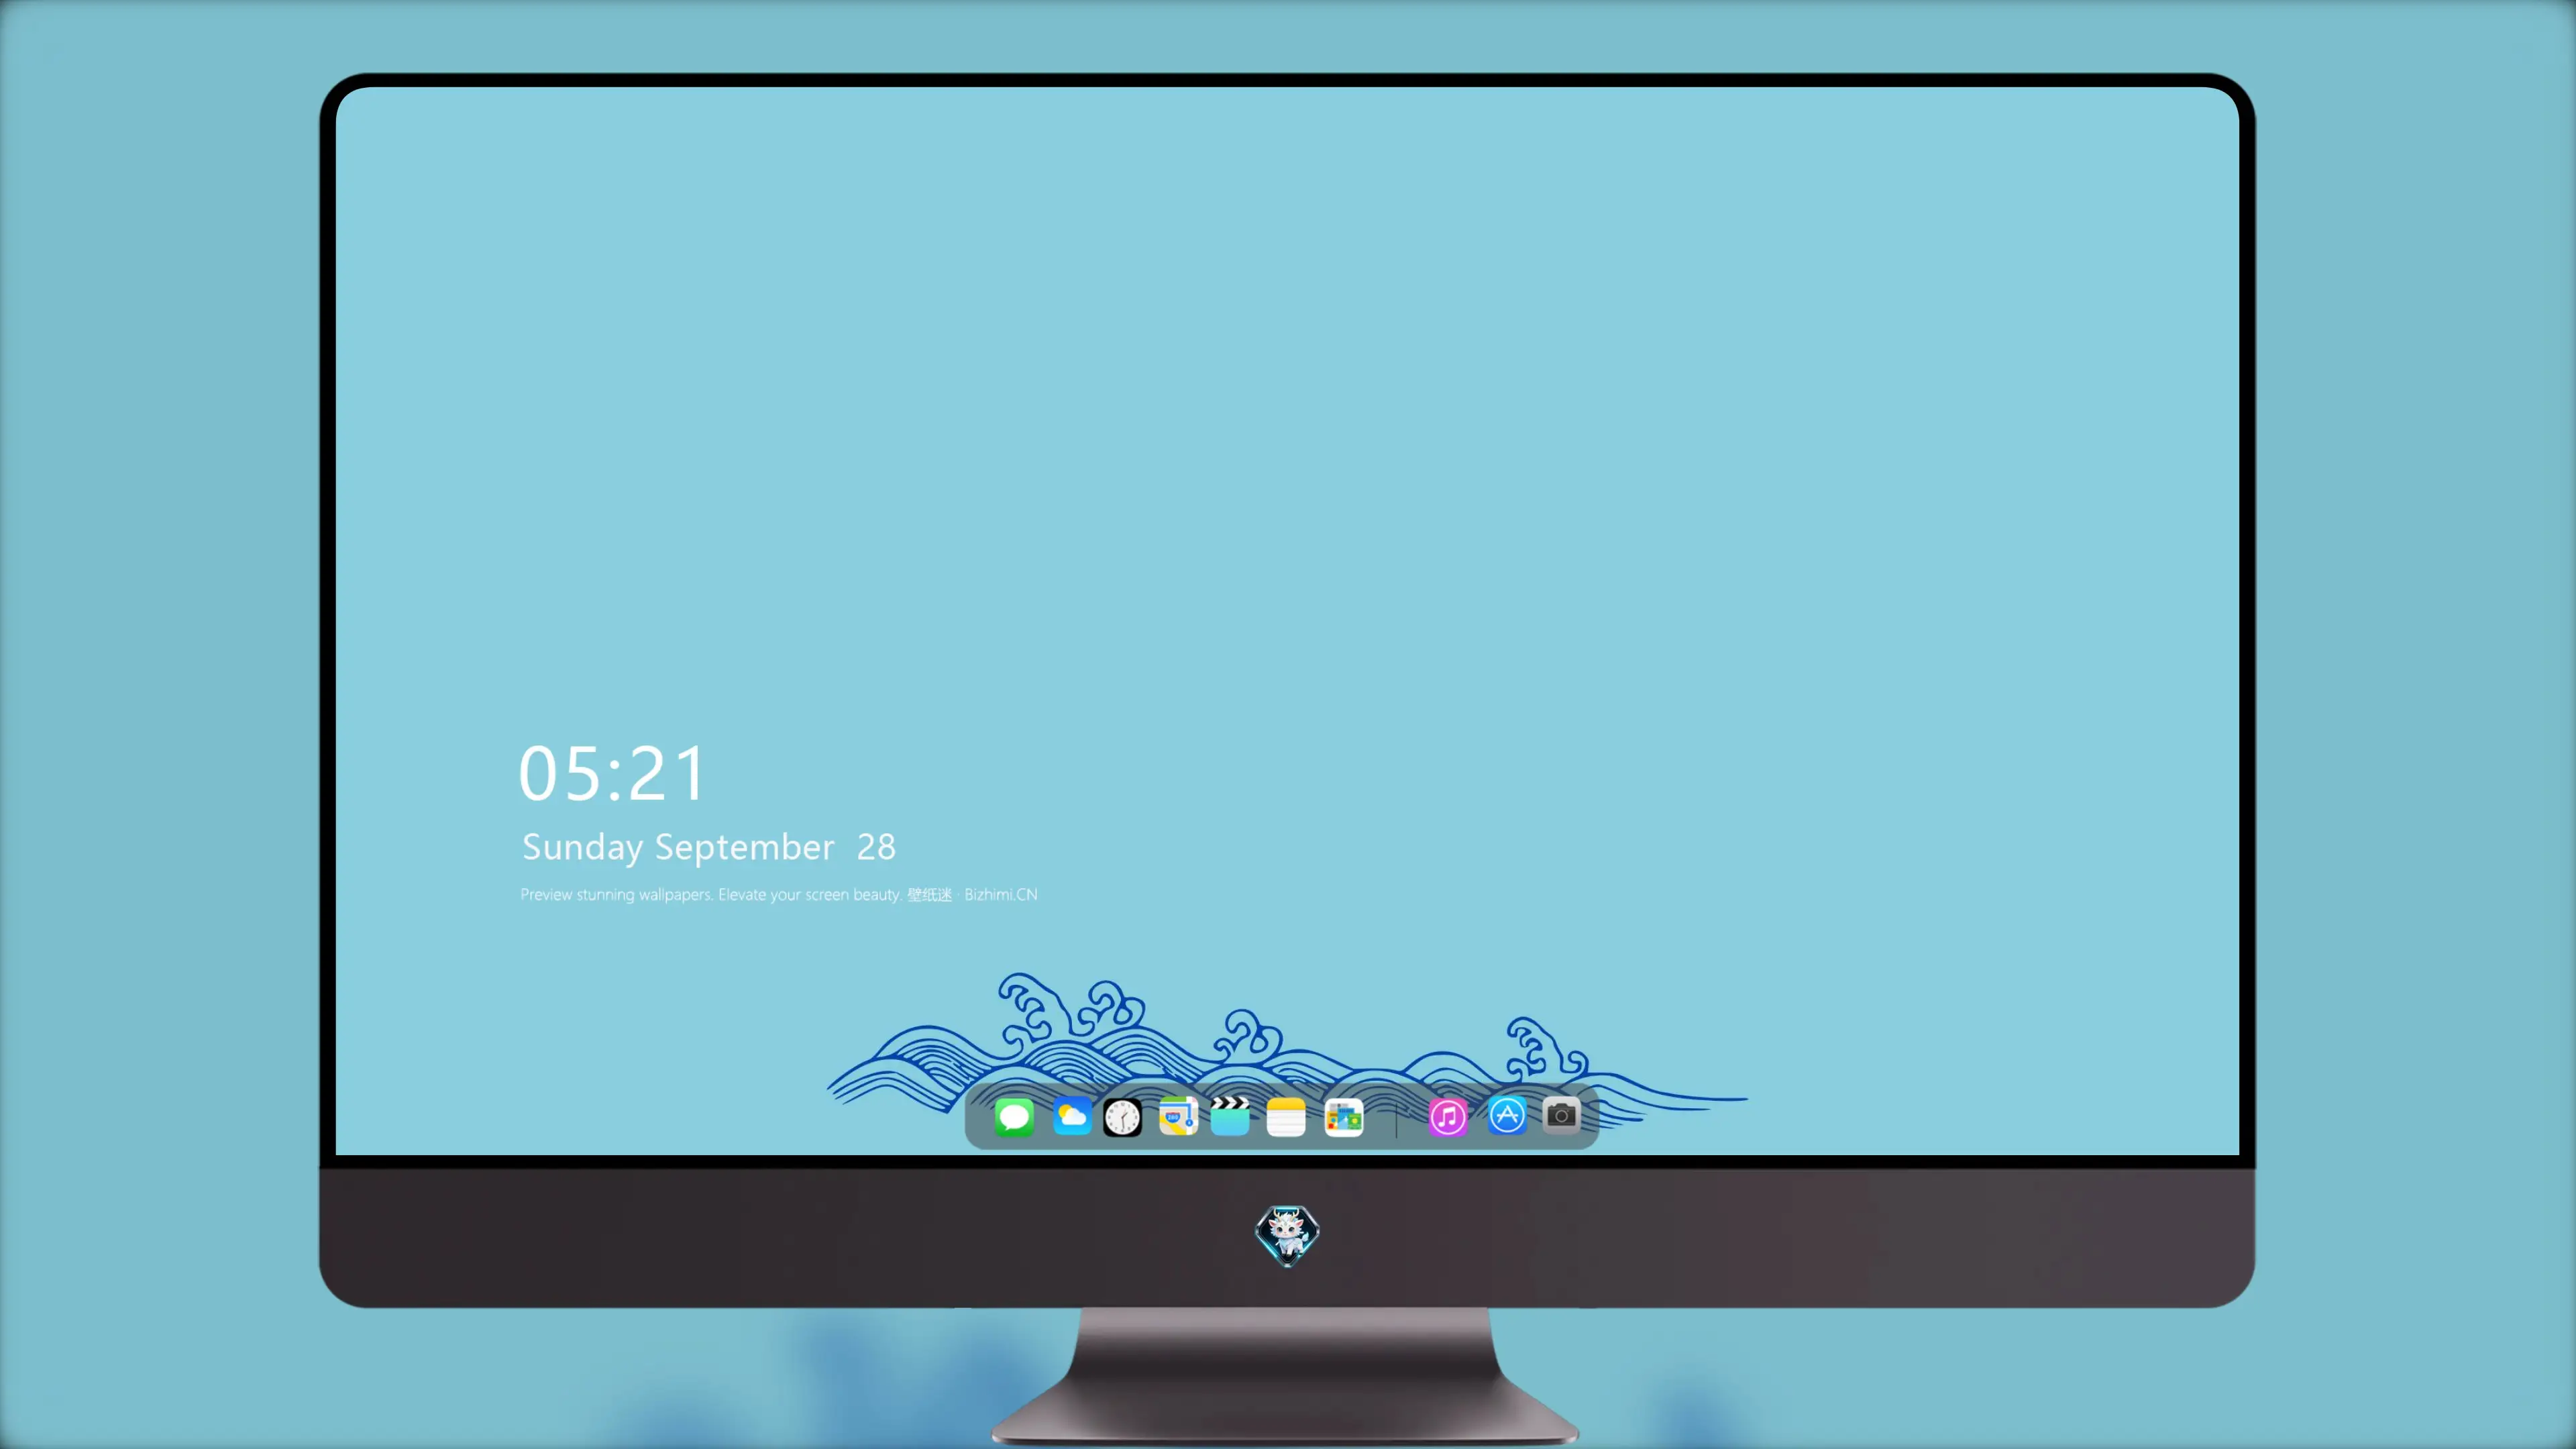Click the 05:21 clock display
This screenshot has width=2576, height=1449.
[612, 774]
